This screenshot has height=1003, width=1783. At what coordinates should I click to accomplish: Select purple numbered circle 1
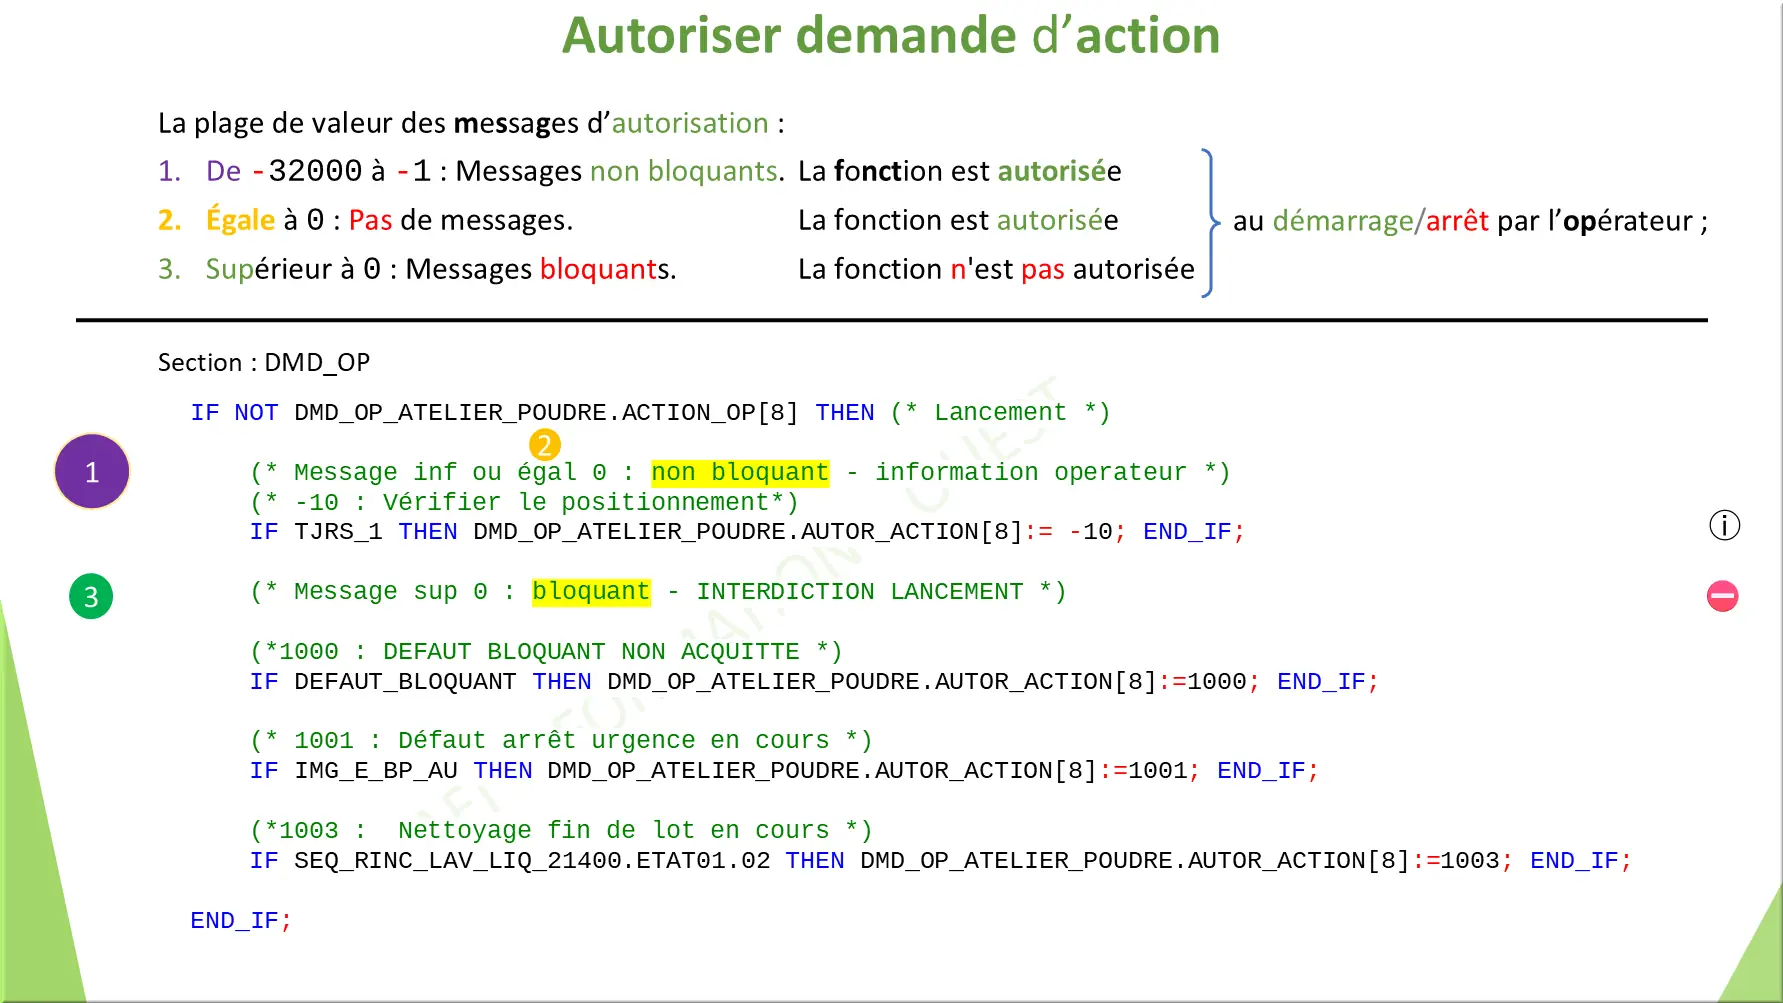[x=91, y=471]
